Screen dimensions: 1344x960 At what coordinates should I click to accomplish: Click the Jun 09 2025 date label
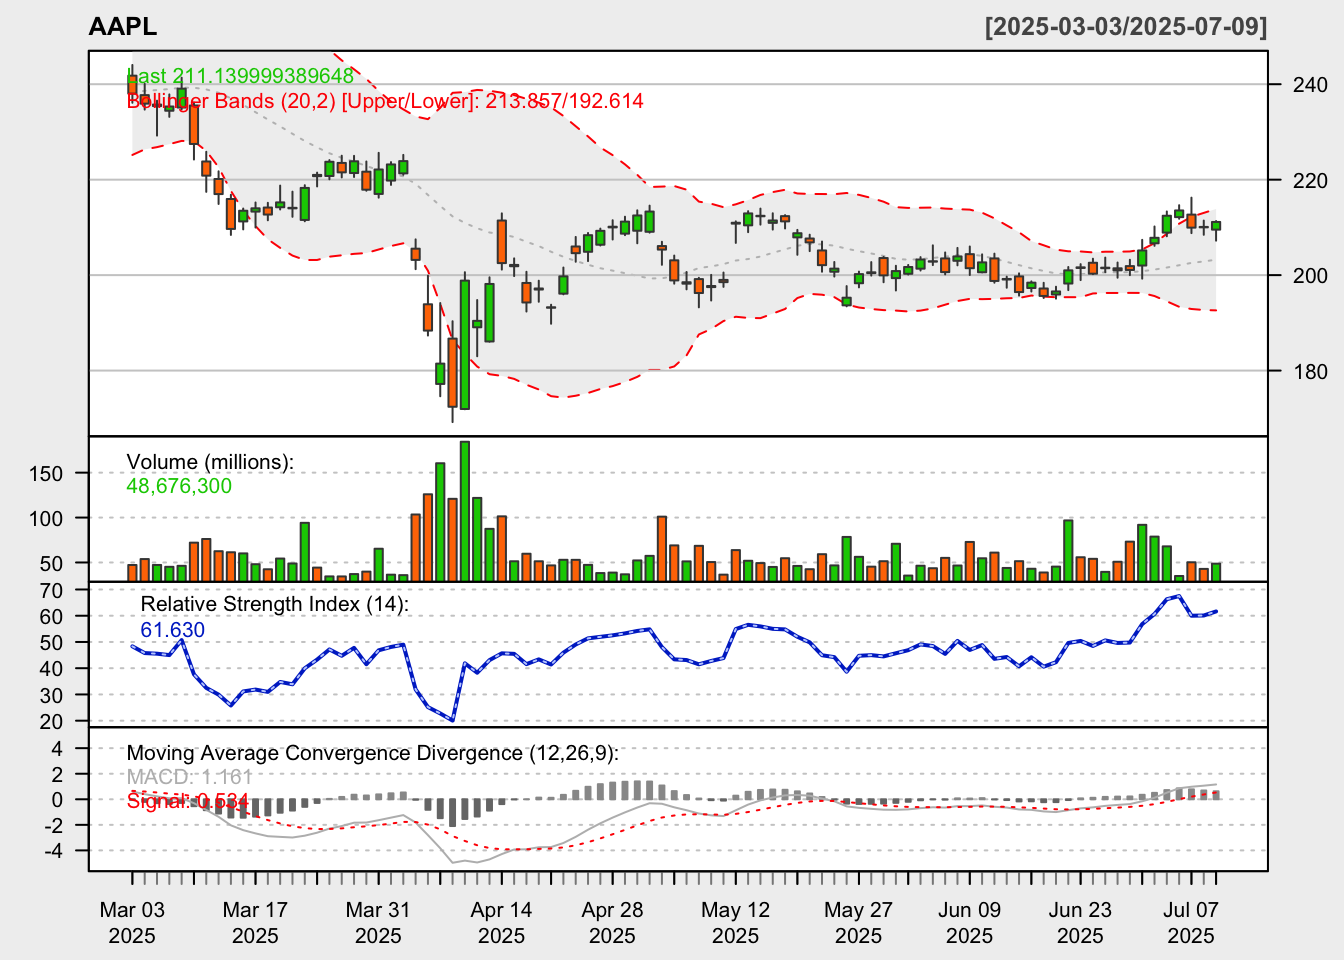(969, 923)
